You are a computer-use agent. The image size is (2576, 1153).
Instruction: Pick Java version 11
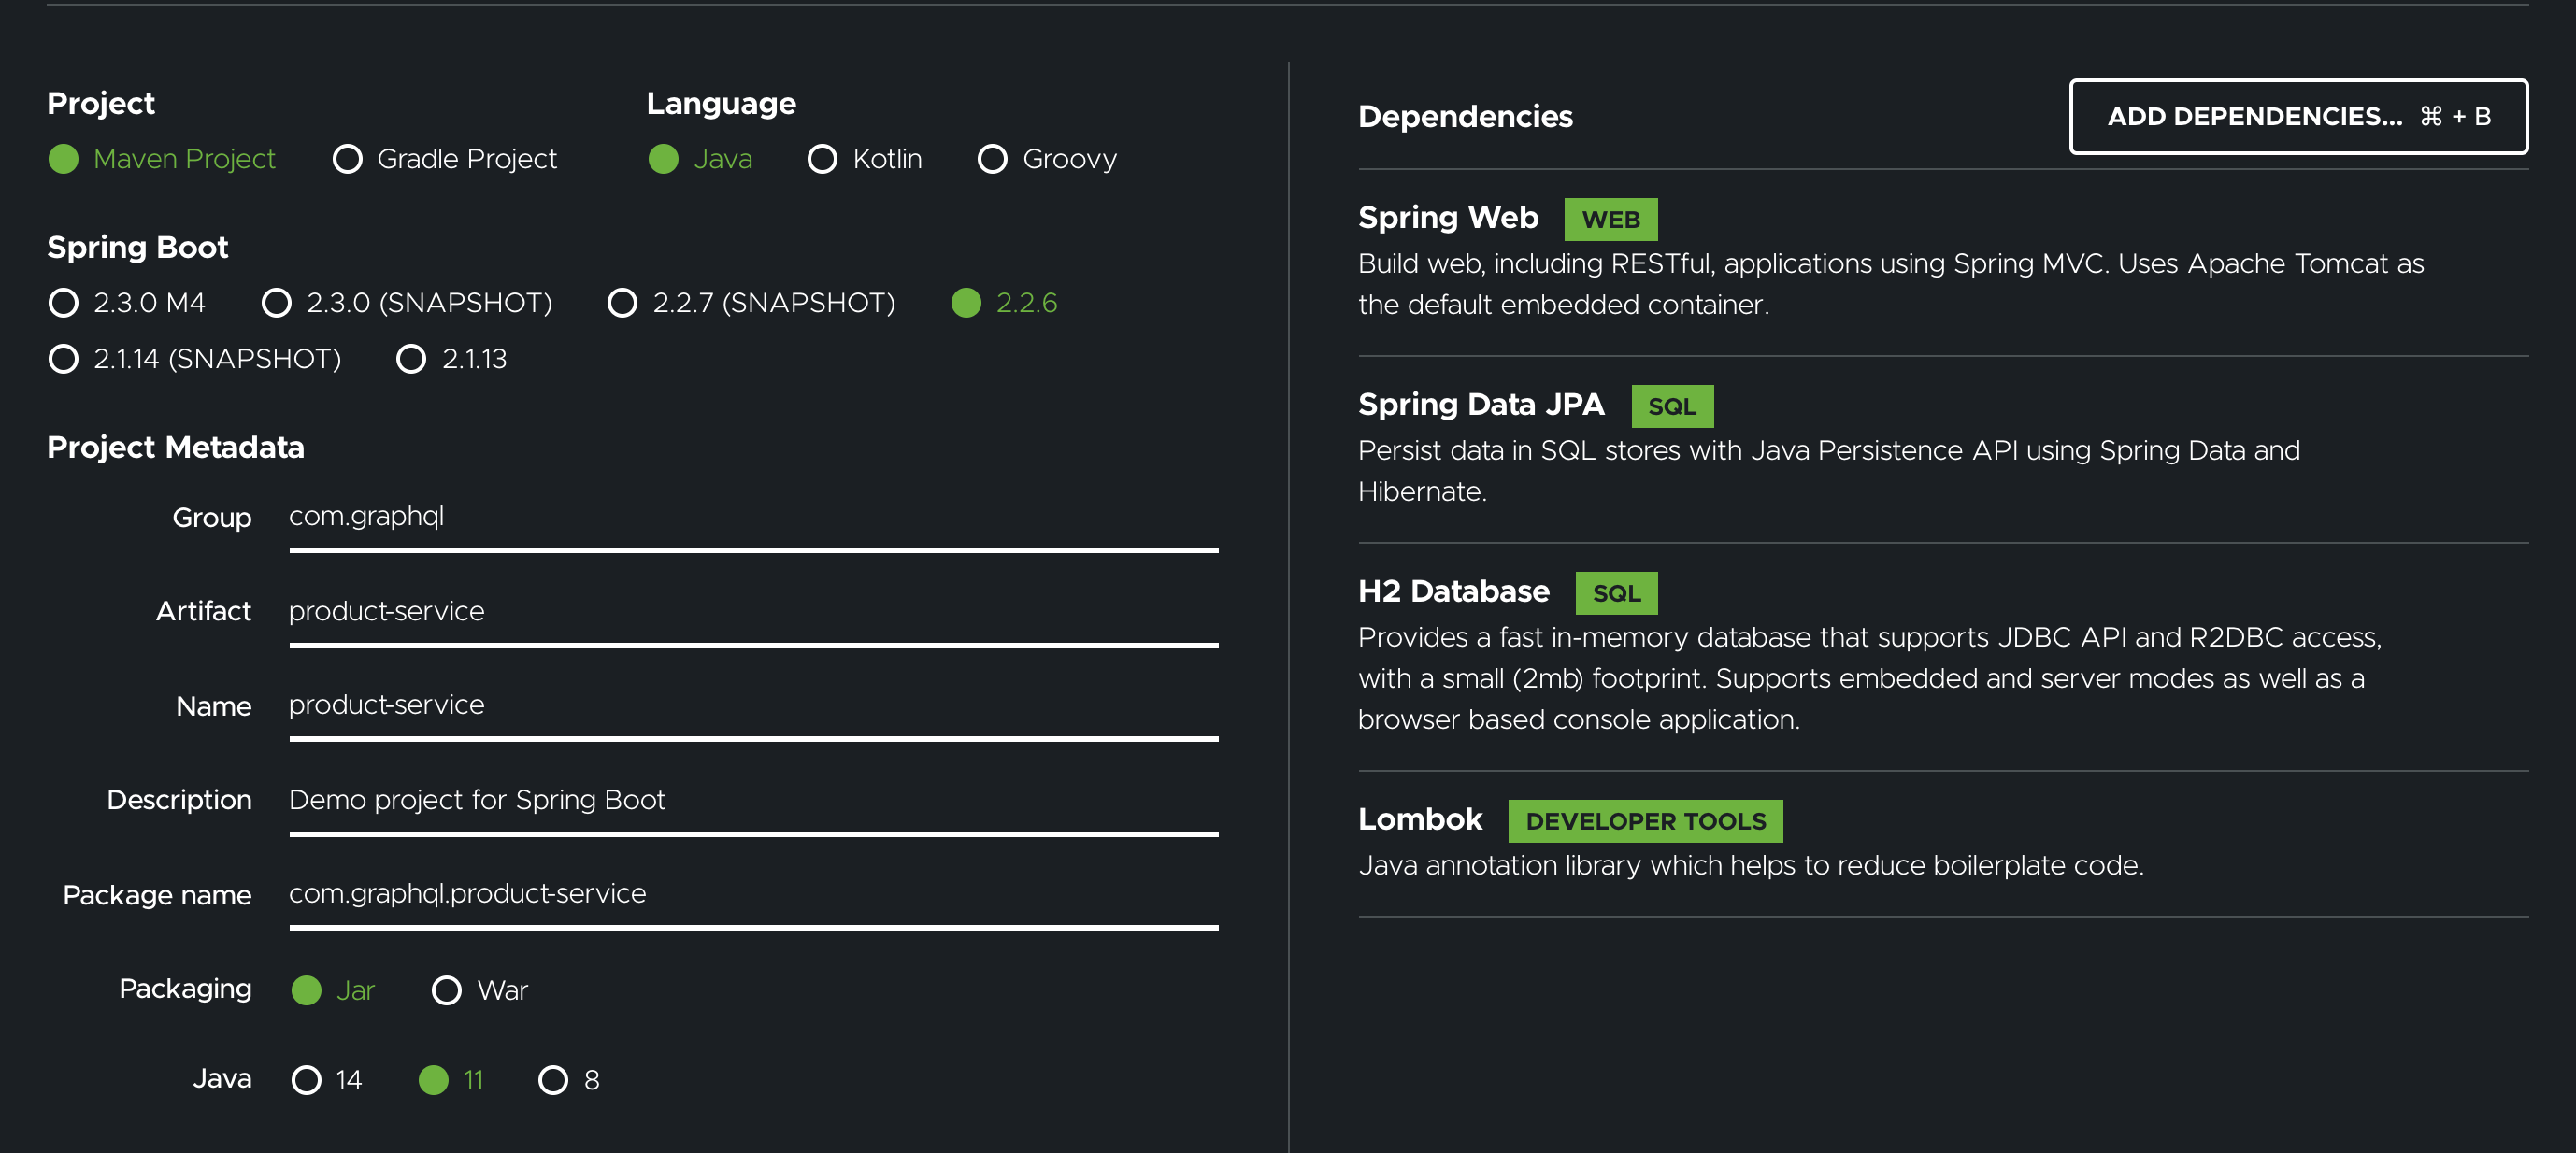click(451, 1080)
